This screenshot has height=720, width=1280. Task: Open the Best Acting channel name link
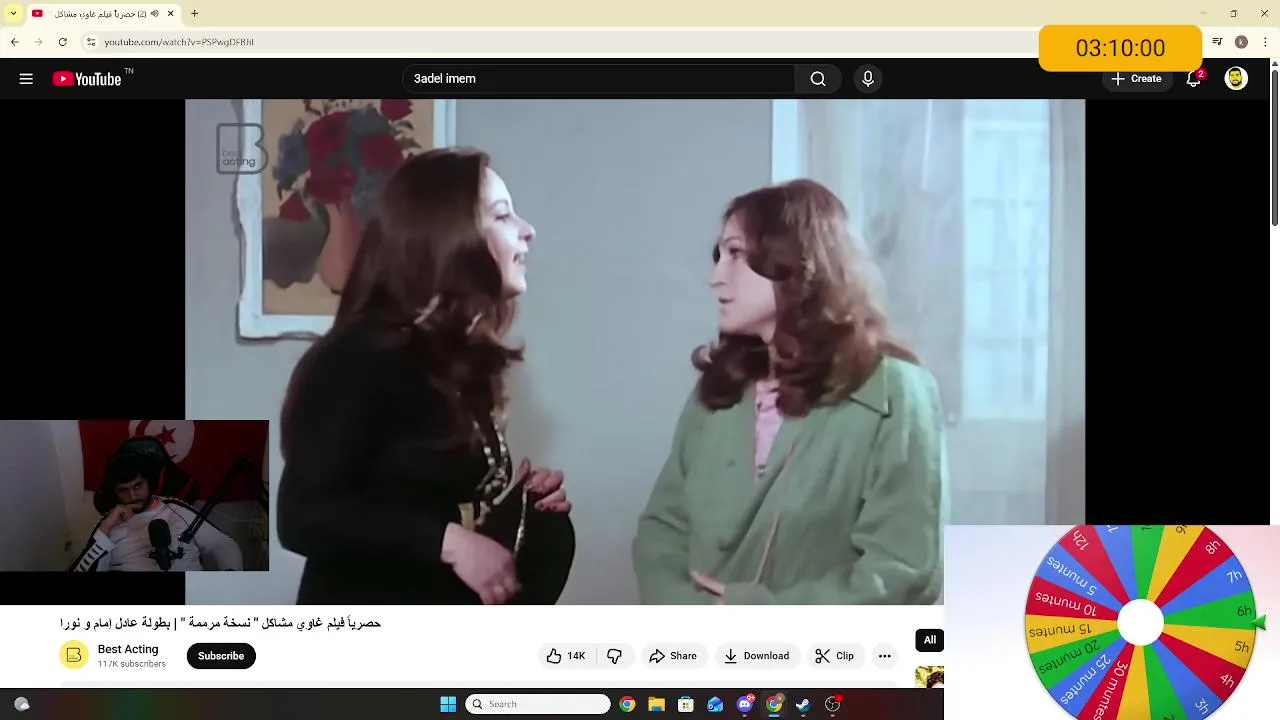pos(128,650)
